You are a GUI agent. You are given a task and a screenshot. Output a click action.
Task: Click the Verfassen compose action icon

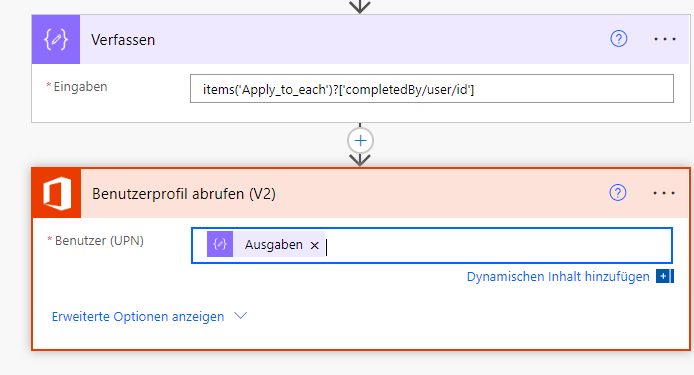coord(56,39)
